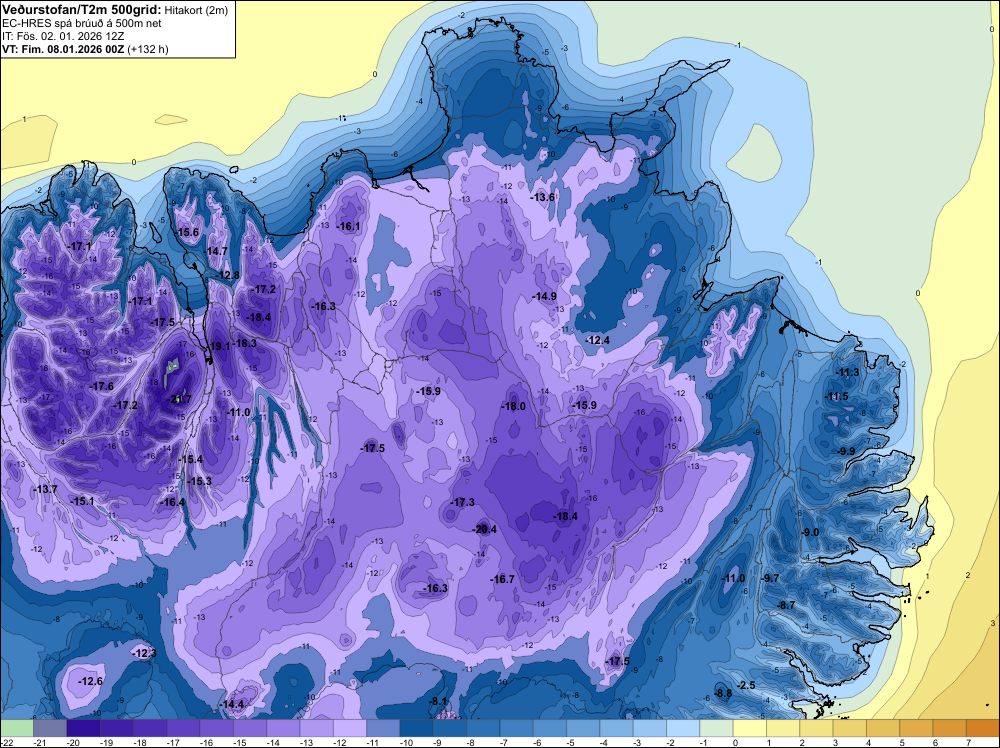Select the -19.1 temperature label
This screenshot has height=748, width=1000.
[220, 346]
